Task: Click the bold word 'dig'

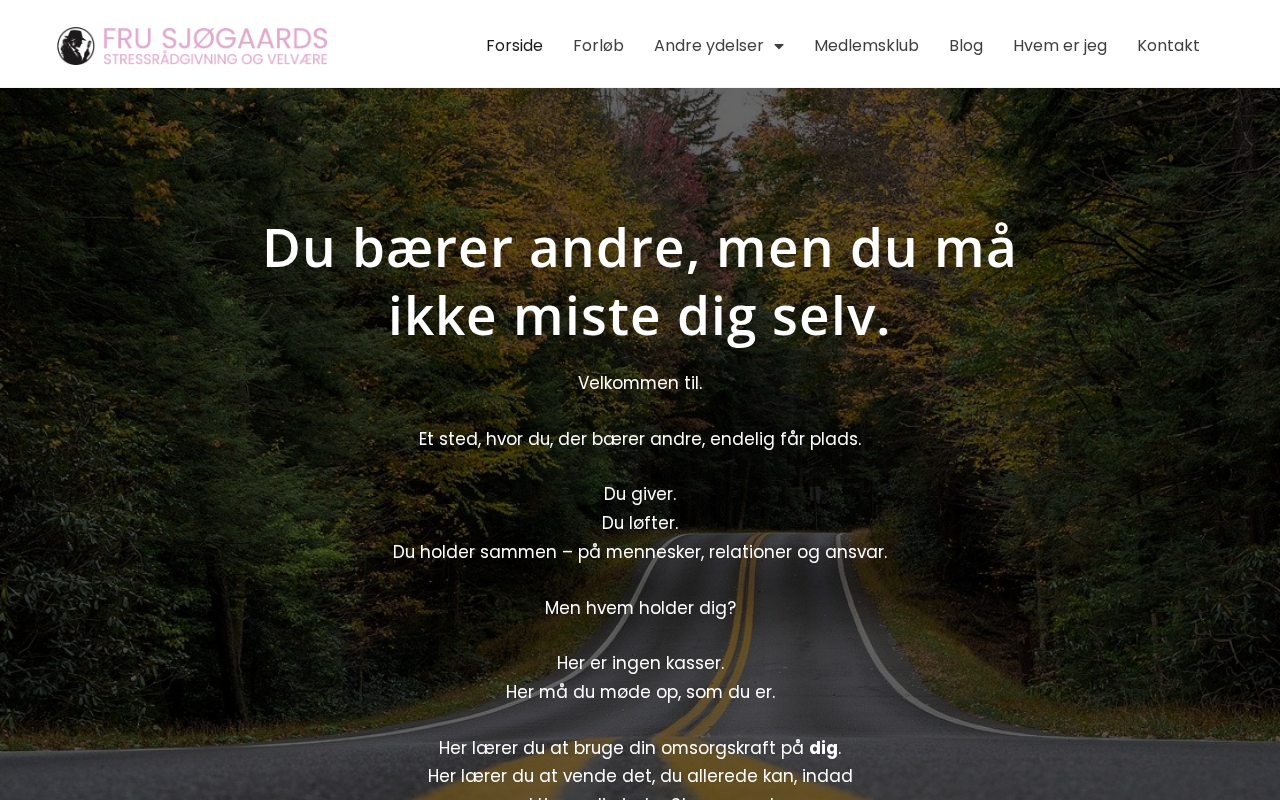Action: coord(823,748)
